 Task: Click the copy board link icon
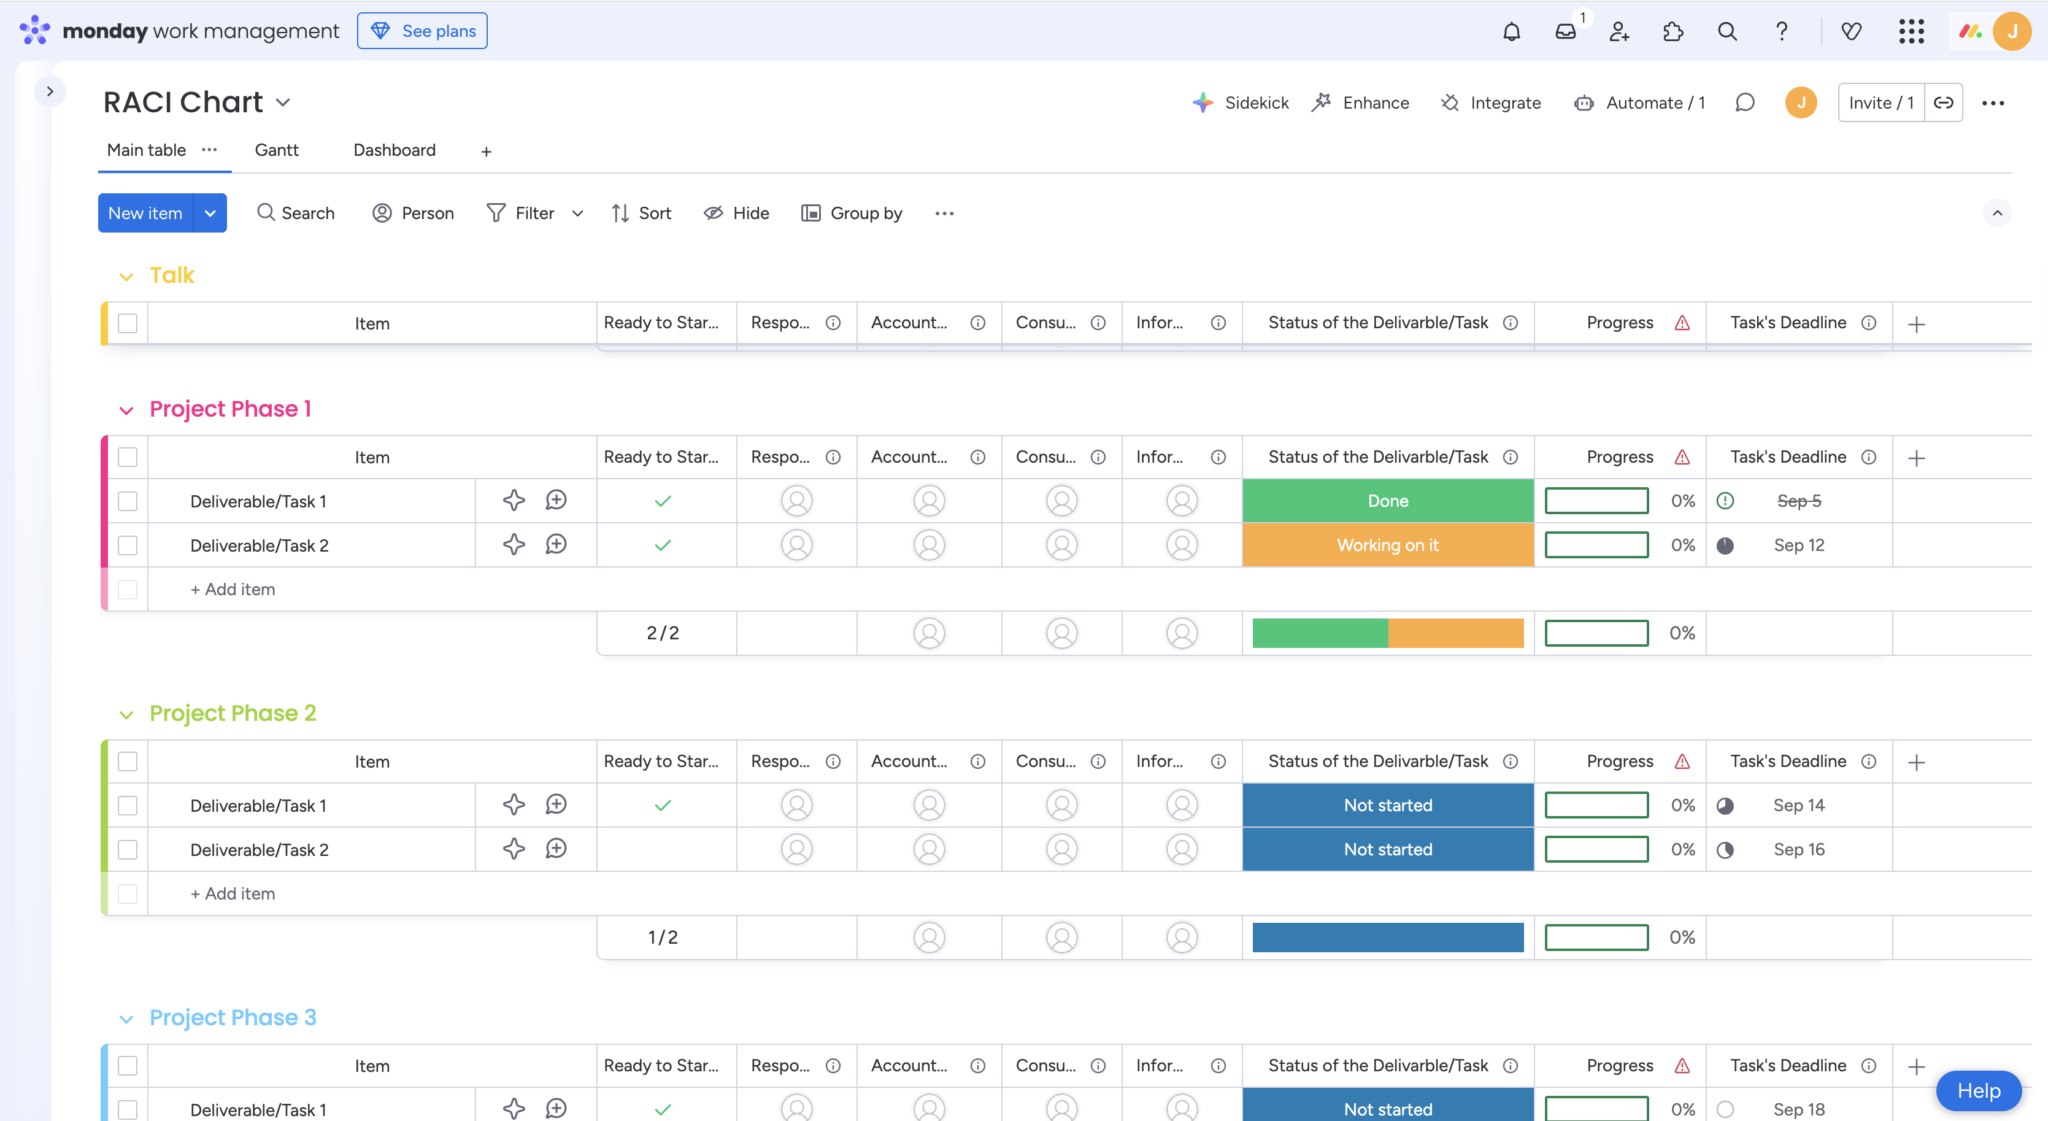click(1945, 102)
